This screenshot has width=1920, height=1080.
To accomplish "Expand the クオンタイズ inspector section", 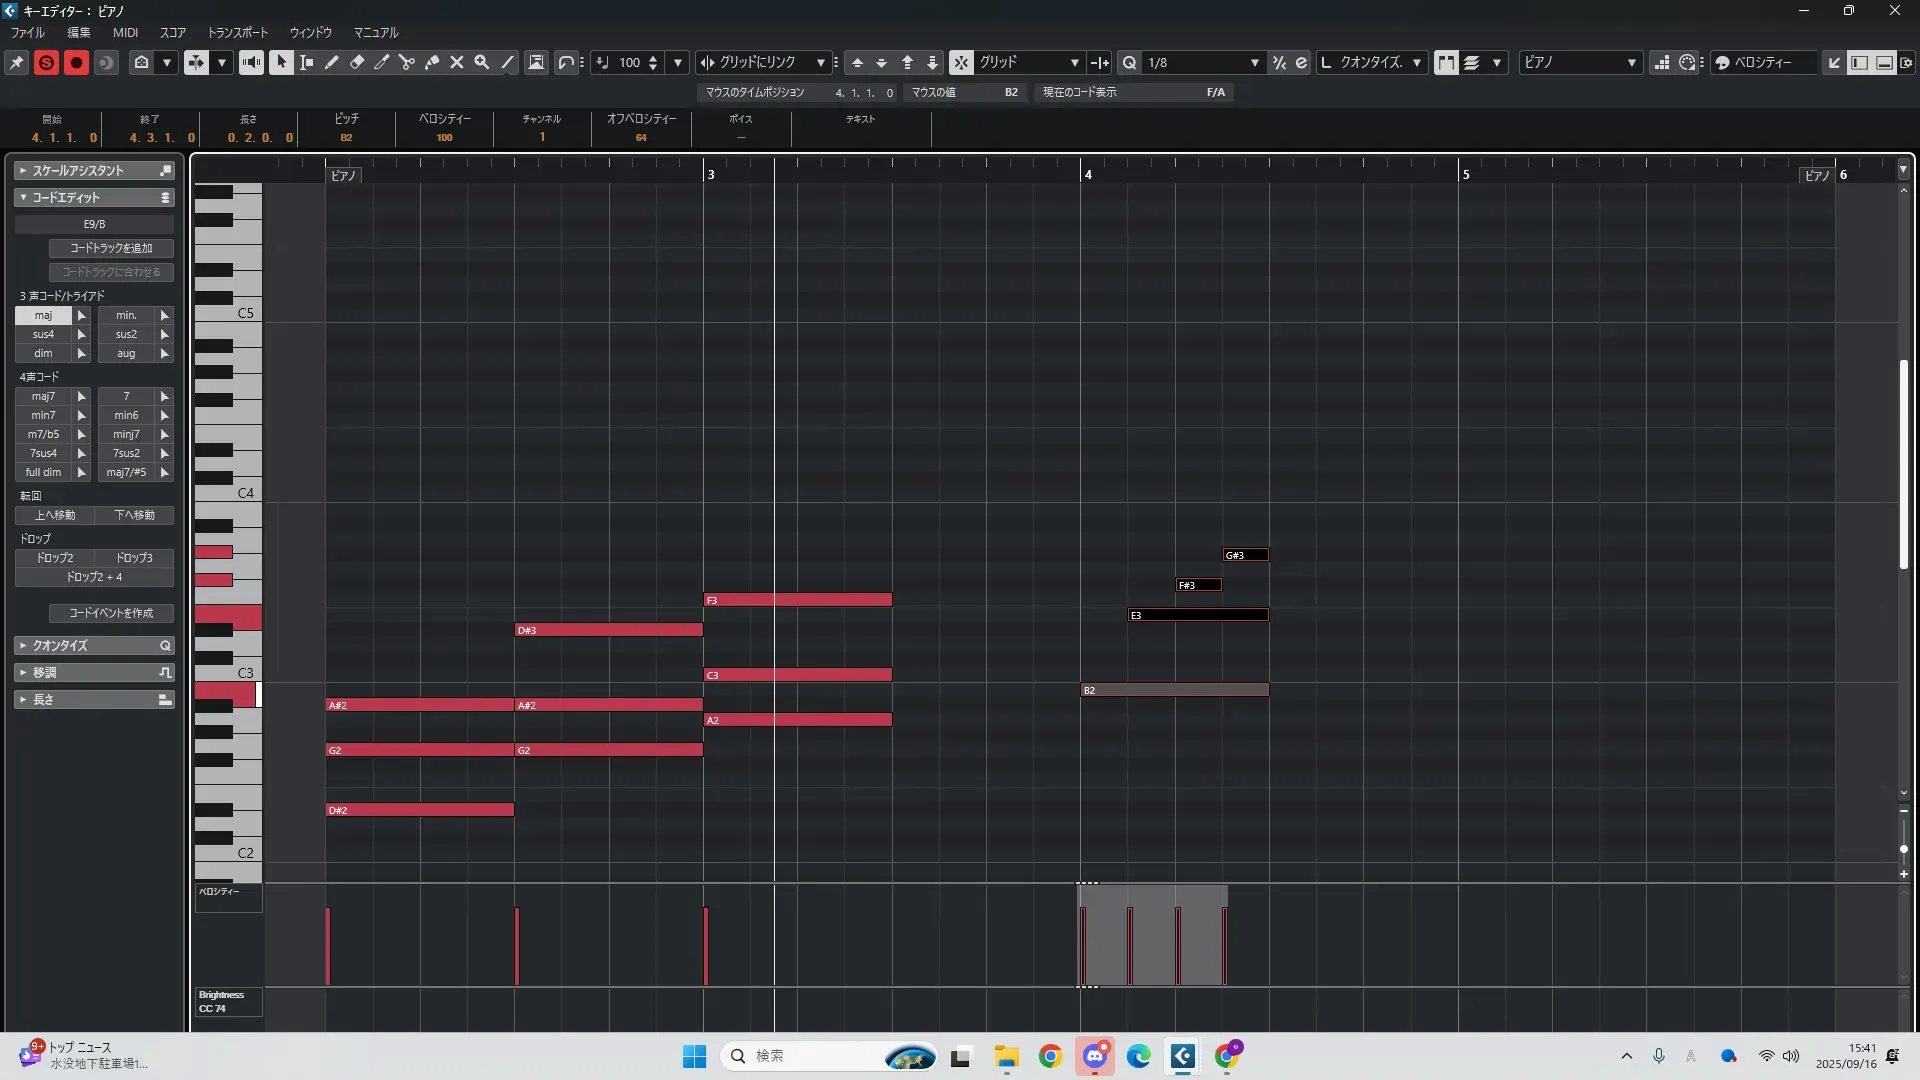I will tap(94, 646).
